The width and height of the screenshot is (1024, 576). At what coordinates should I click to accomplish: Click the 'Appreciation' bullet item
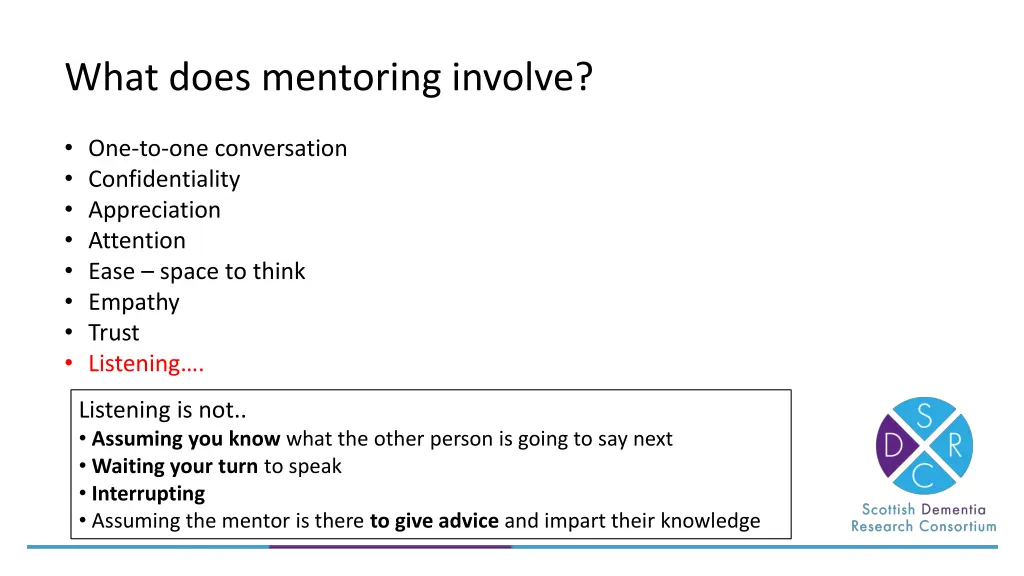pyautogui.click(x=154, y=210)
